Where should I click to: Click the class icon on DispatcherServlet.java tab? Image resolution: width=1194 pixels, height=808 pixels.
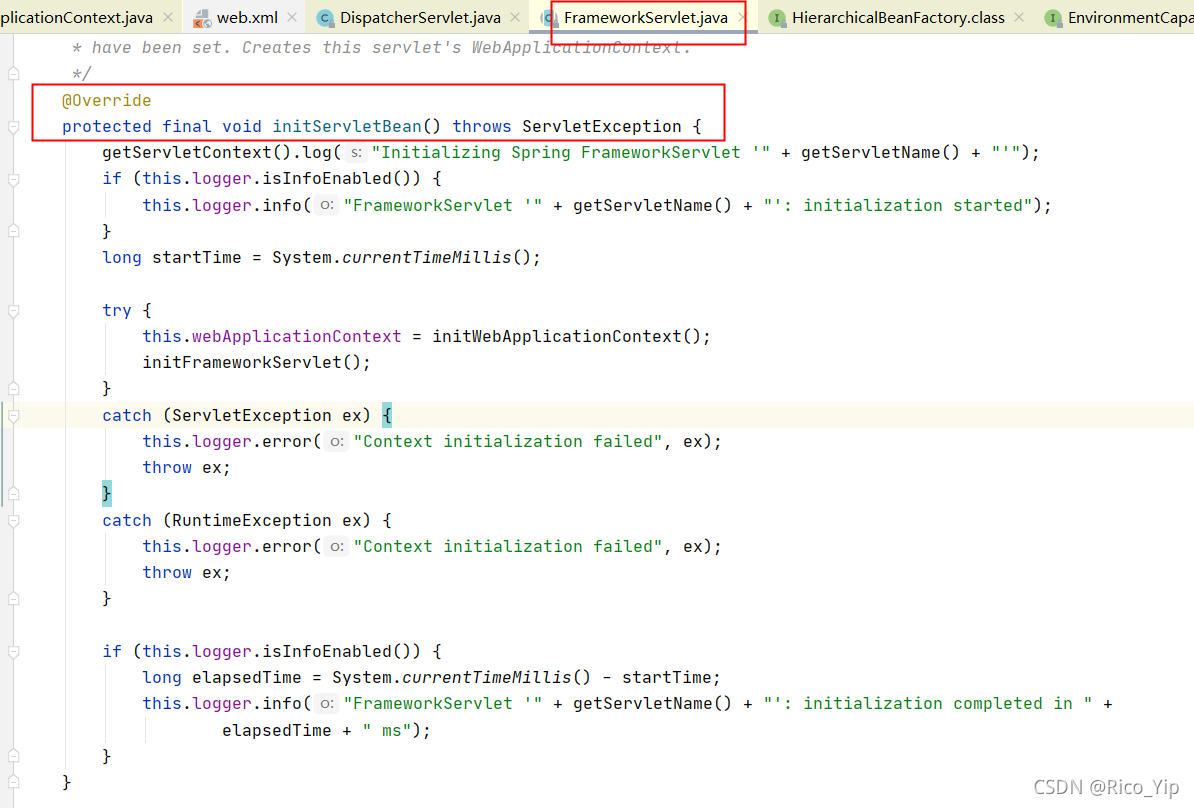coord(325,18)
